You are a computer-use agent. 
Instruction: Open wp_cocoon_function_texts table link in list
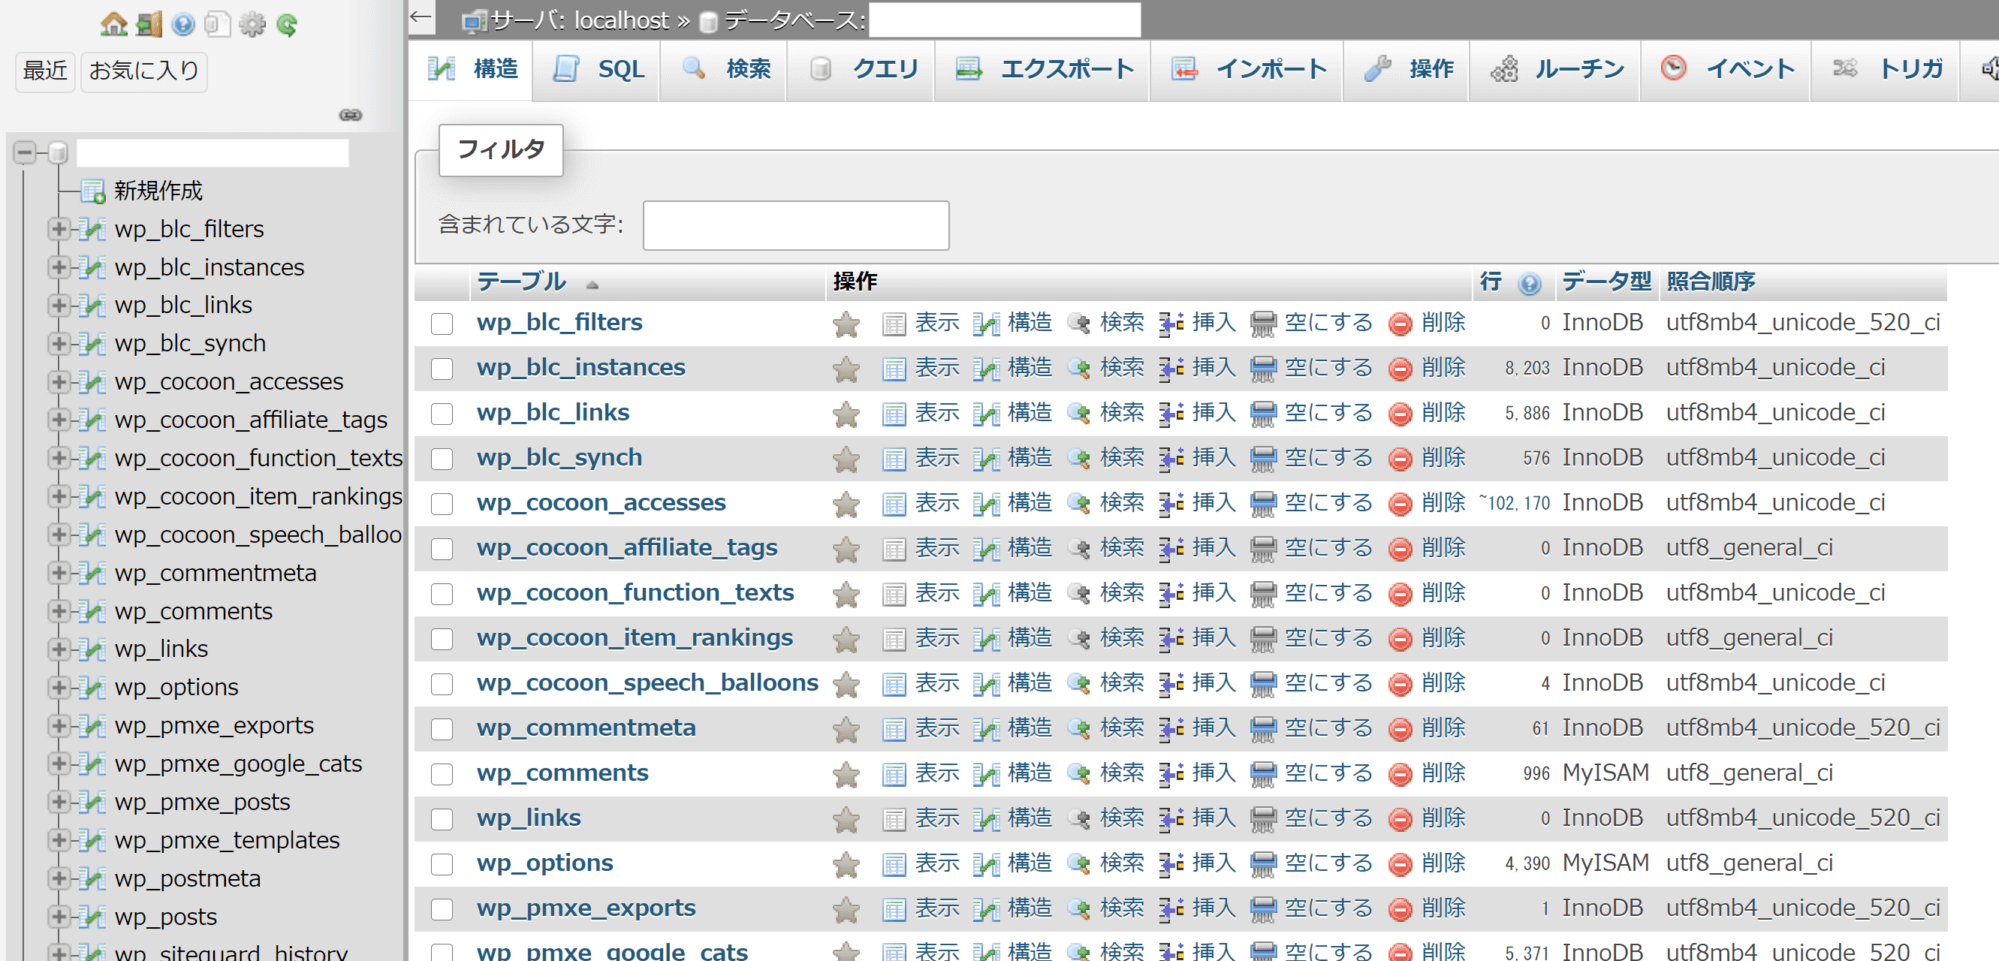pos(635,593)
